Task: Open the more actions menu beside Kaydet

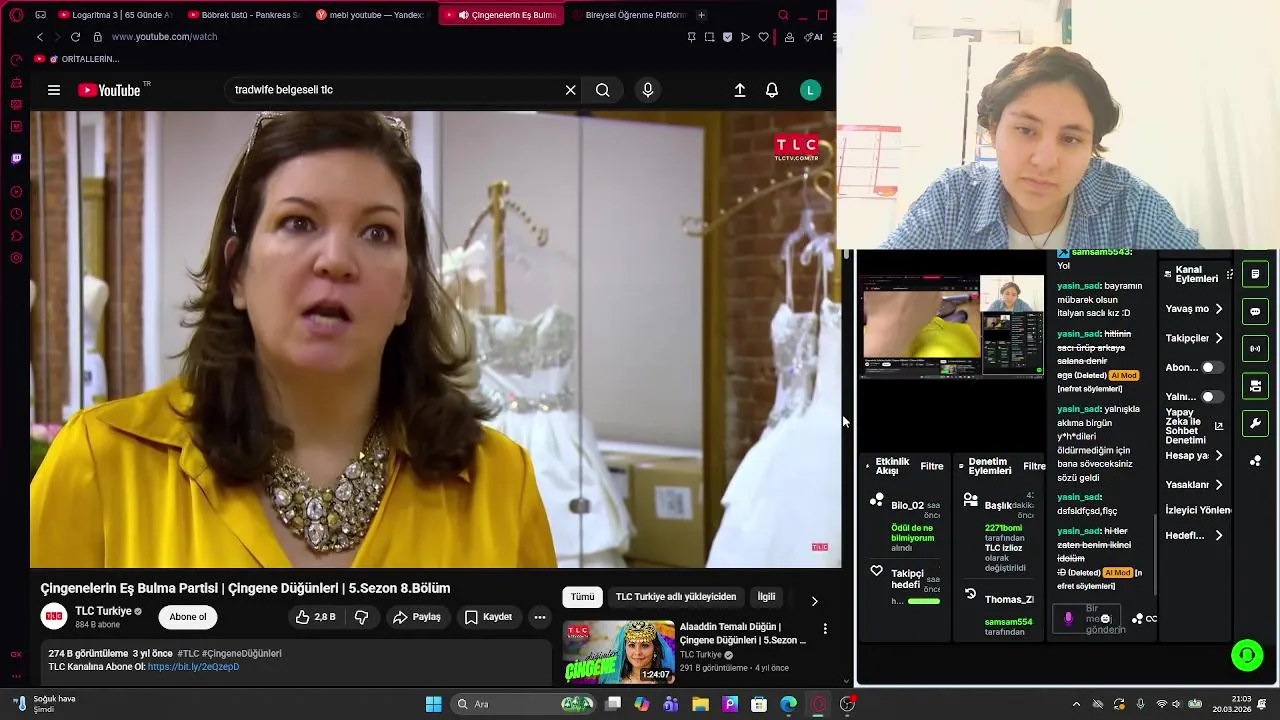Action: [x=540, y=617]
